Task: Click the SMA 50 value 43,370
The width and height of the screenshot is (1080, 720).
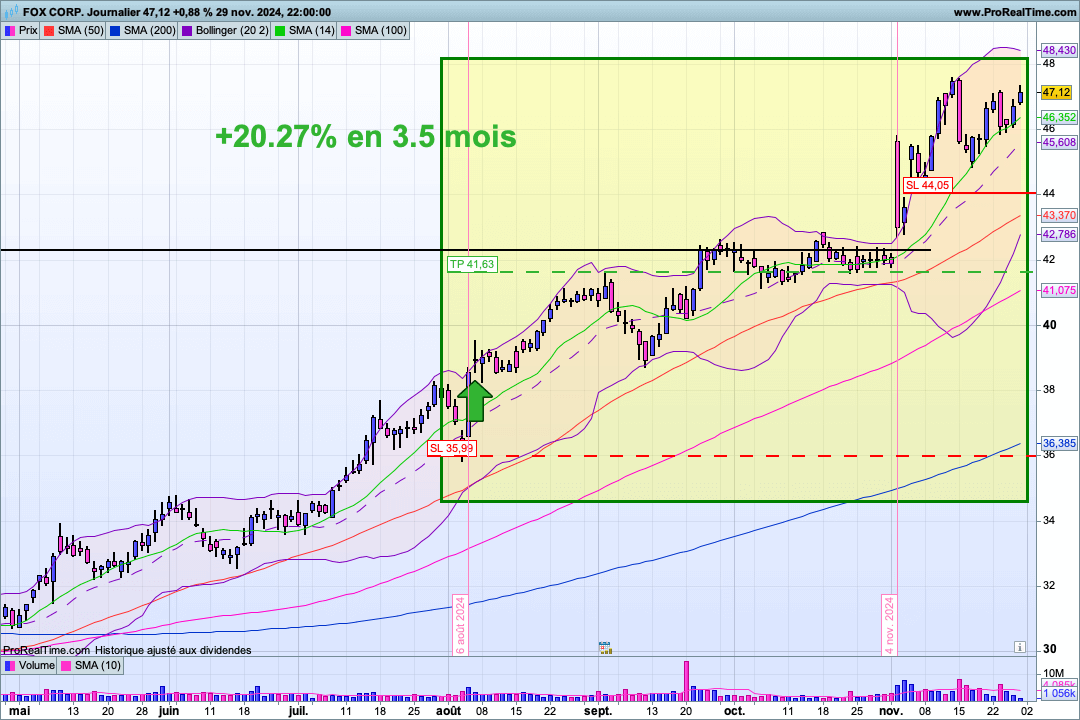Action: click(1059, 215)
